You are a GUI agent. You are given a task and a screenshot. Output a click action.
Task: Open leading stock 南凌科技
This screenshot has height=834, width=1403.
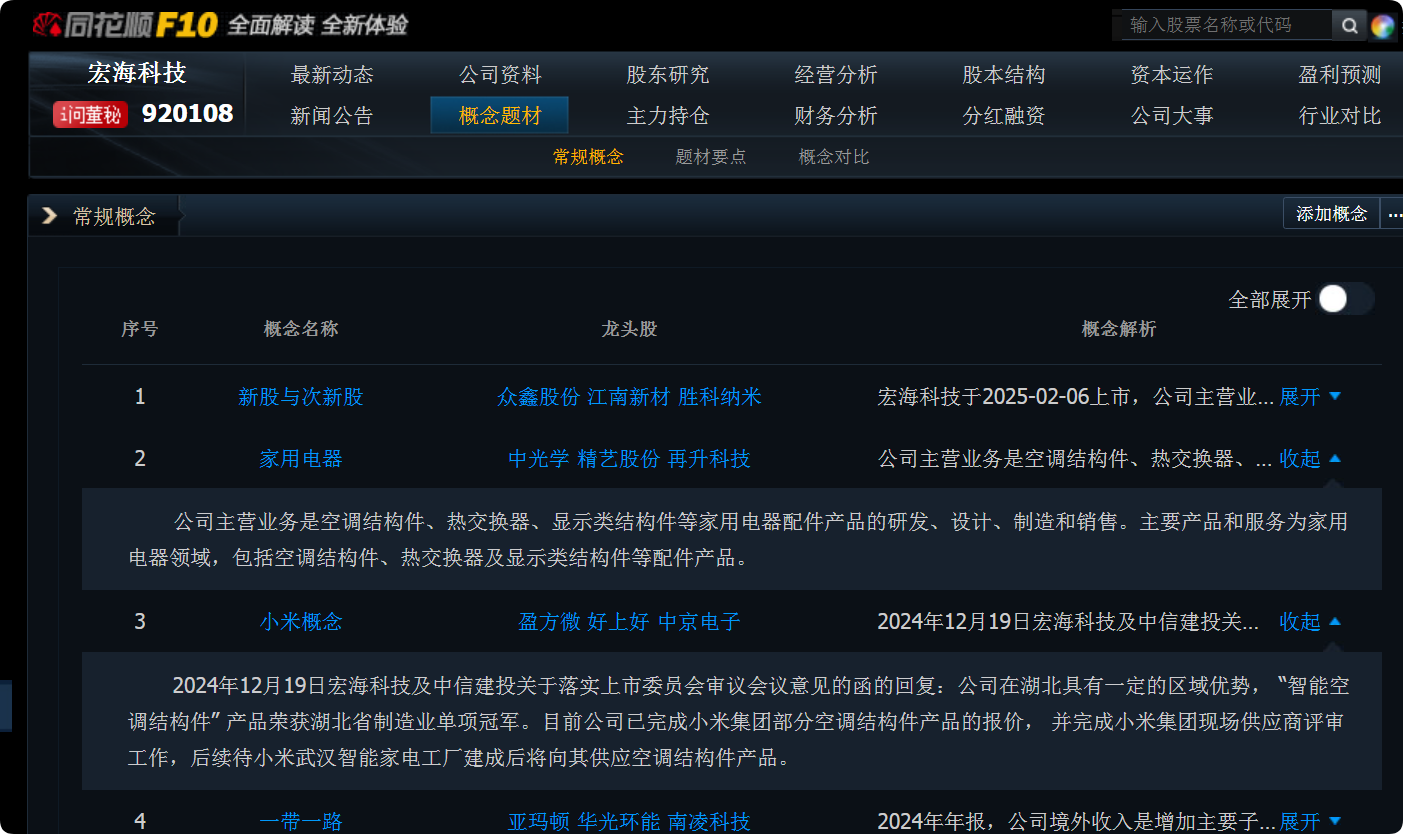(x=709, y=822)
